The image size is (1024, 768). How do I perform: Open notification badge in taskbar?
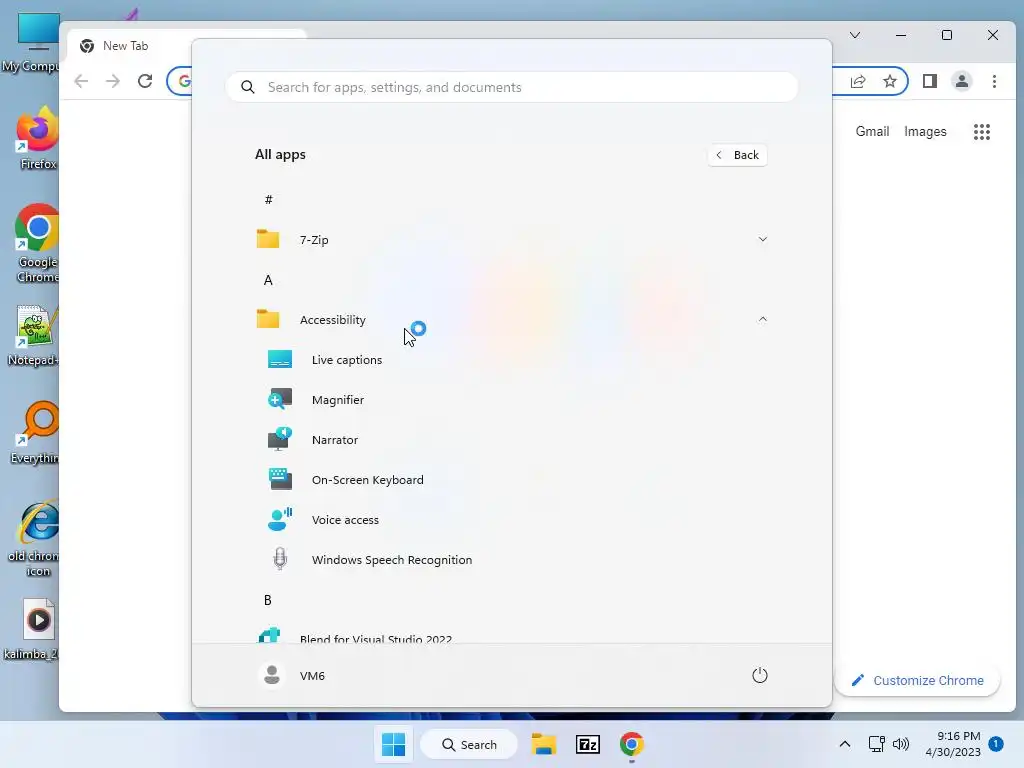(x=996, y=744)
